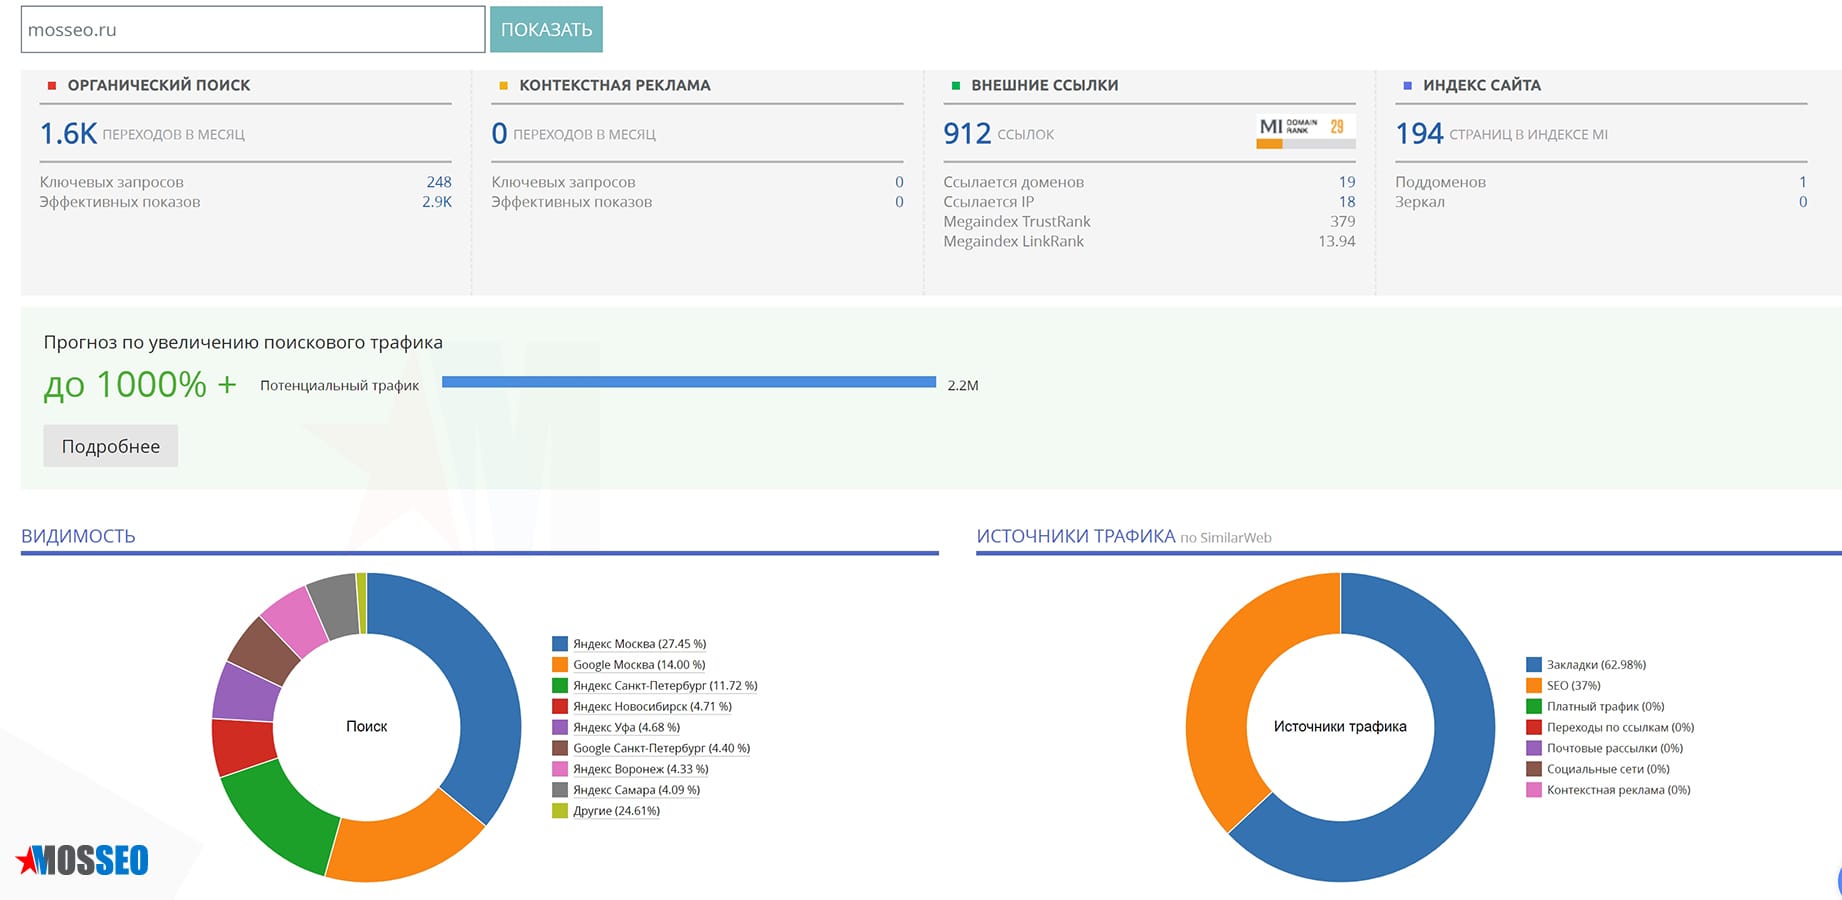
Task: Click the Яндекс Самара gray legend swatch
Action: coord(560,790)
